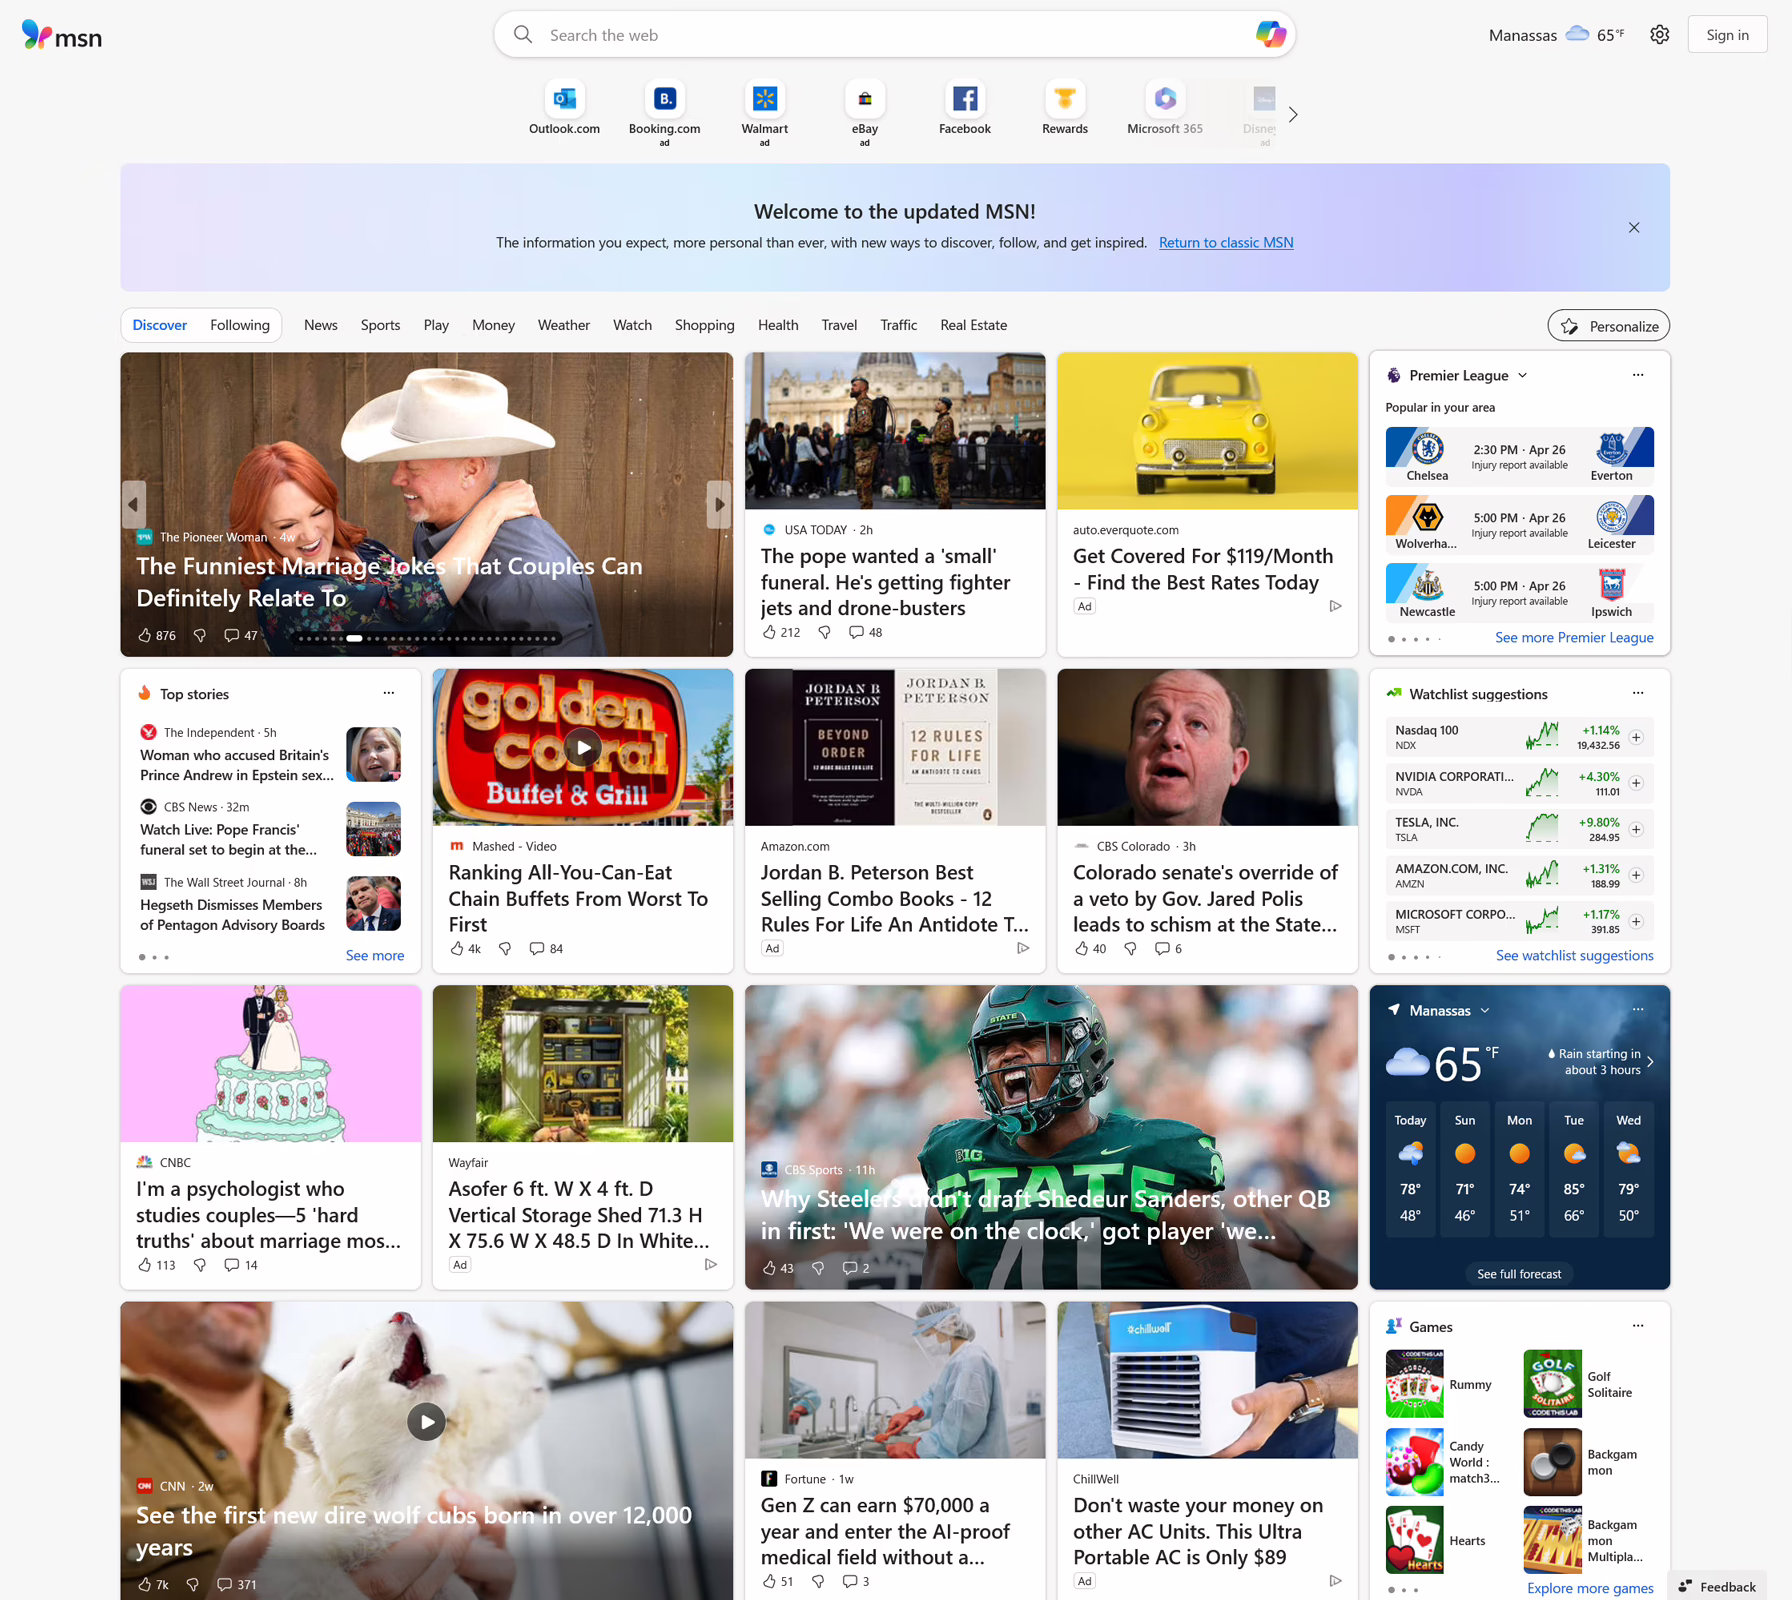
Task: Like the psychologist marriage truths story
Action: coord(145,1266)
